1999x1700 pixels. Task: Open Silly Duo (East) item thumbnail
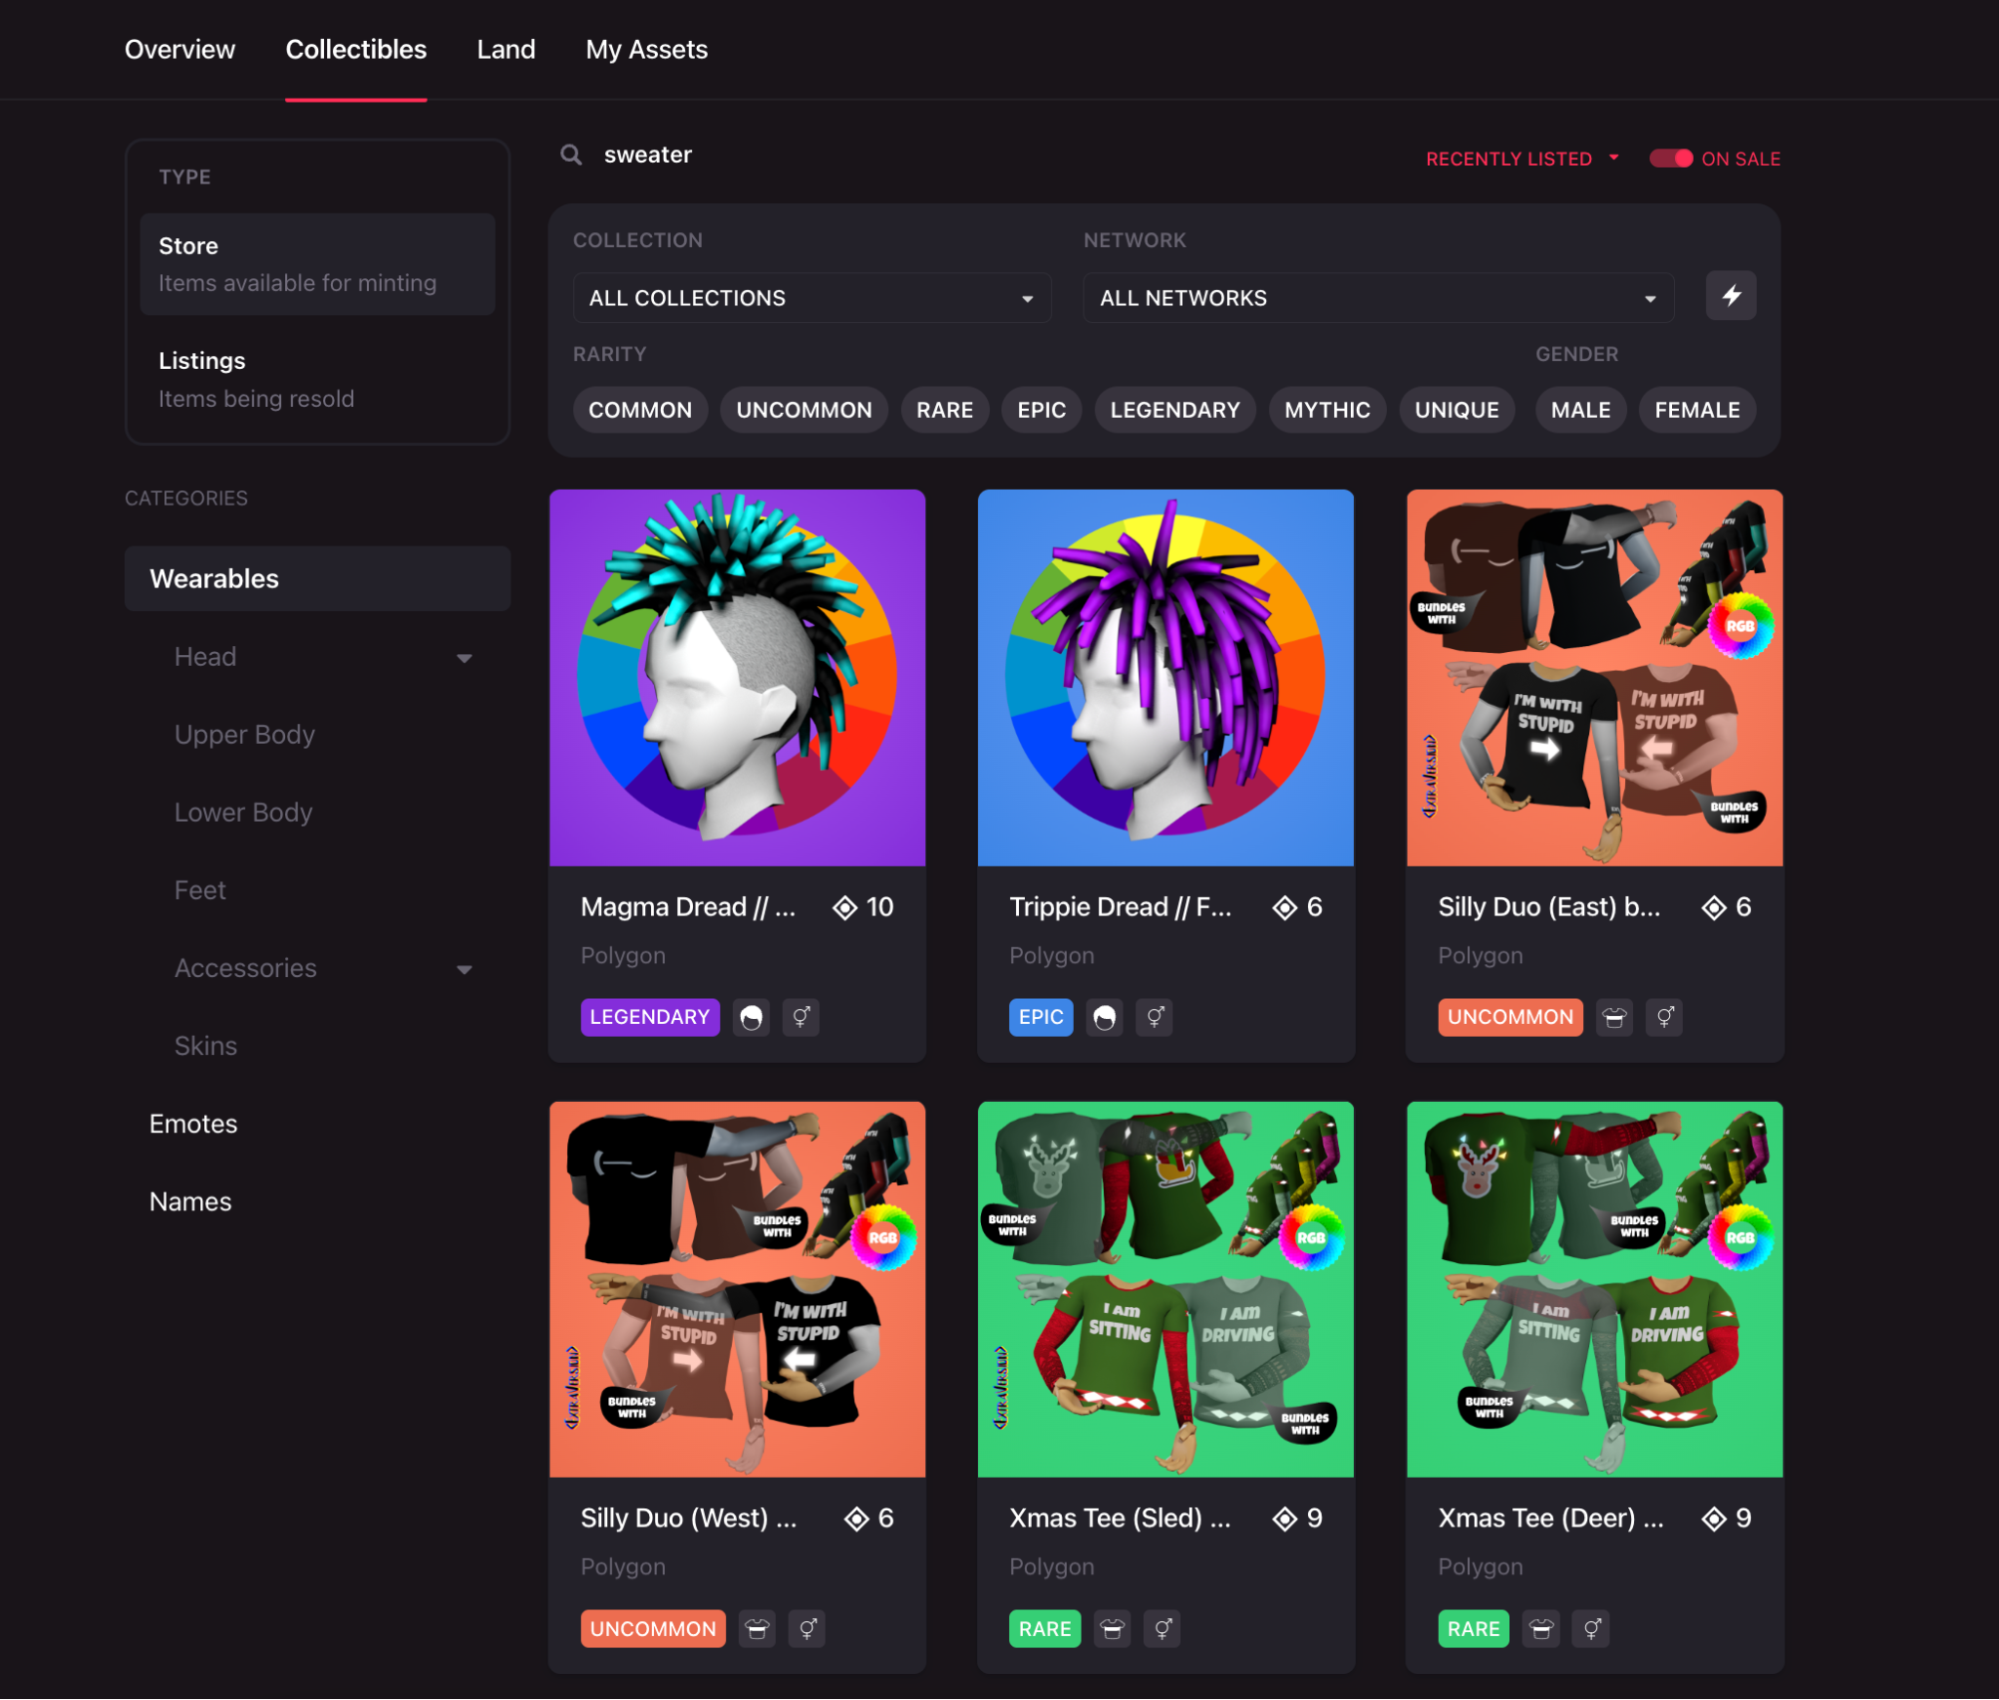point(1594,678)
